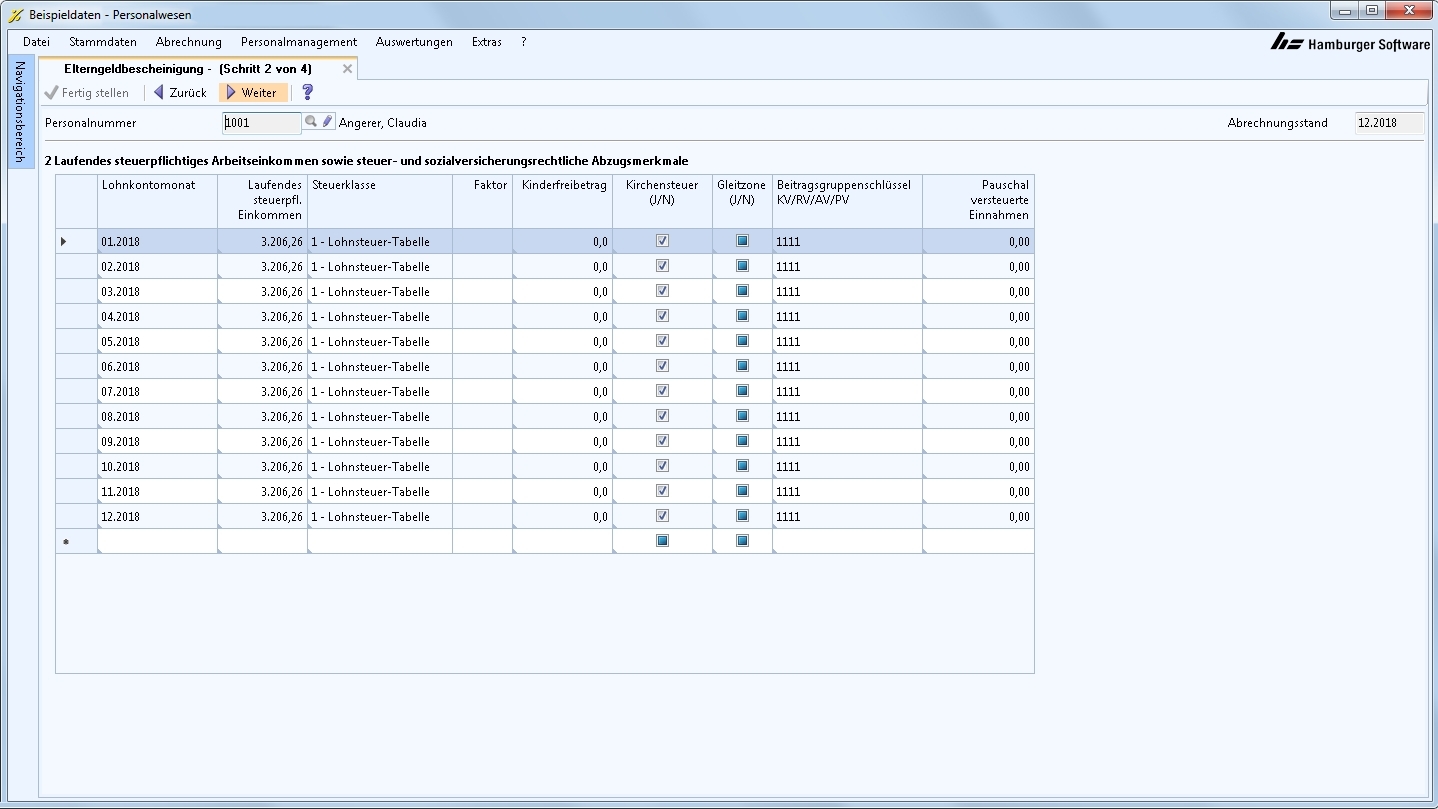Click the application icon in title bar
Screen dimensions: 1438x809
click(15, 15)
